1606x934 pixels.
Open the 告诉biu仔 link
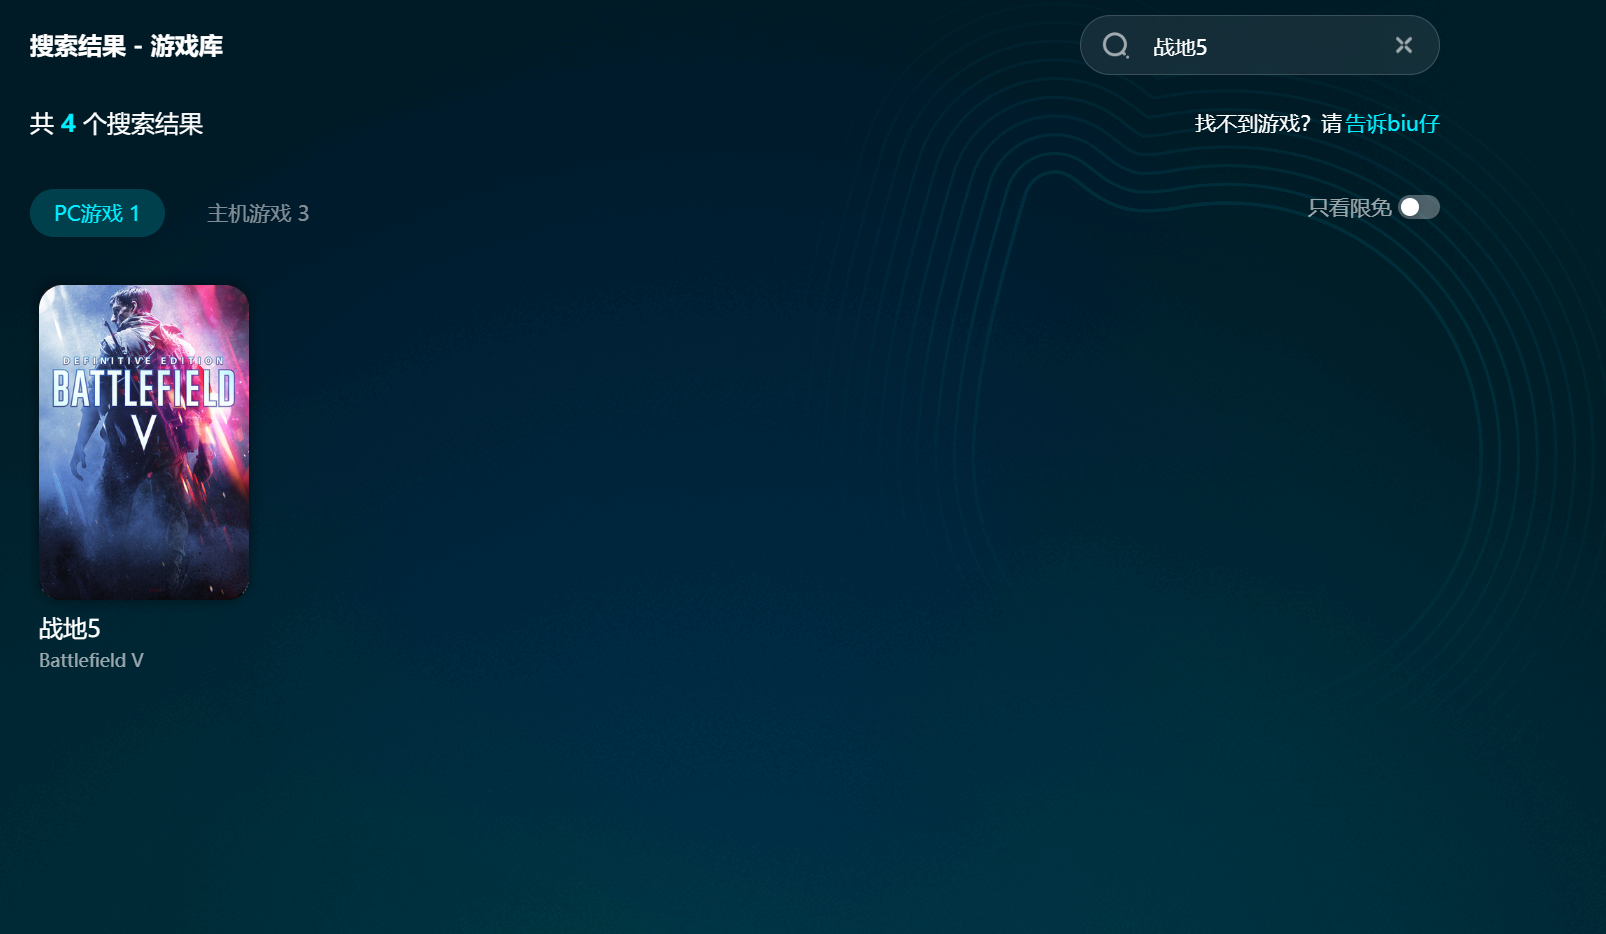[x=1391, y=124]
